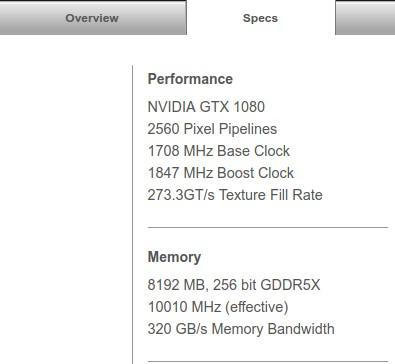Click the divider line below Memory specs
This screenshot has width=395, height=364.
[x=268, y=361]
